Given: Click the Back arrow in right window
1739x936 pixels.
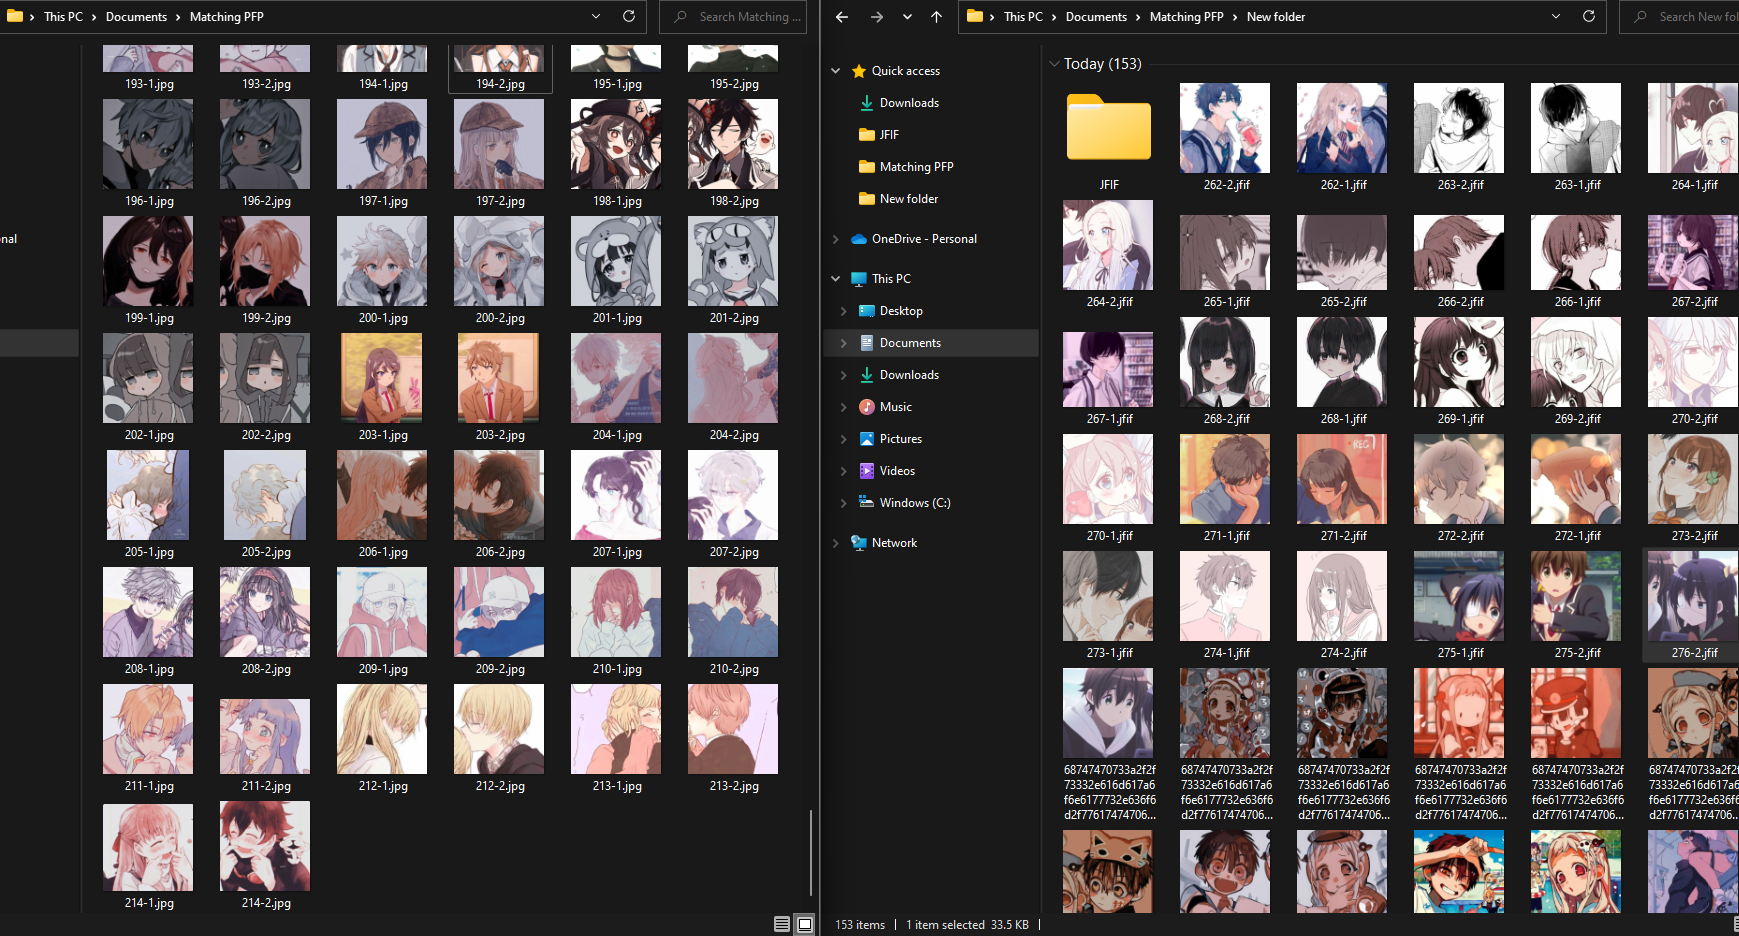Looking at the screenshot, I should (x=842, y=17).
